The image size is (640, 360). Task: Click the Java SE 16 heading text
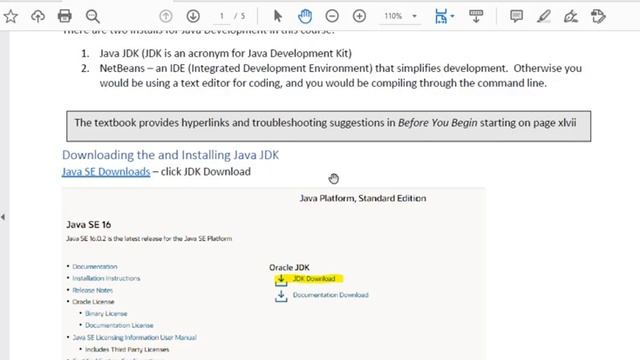(89, 224)
